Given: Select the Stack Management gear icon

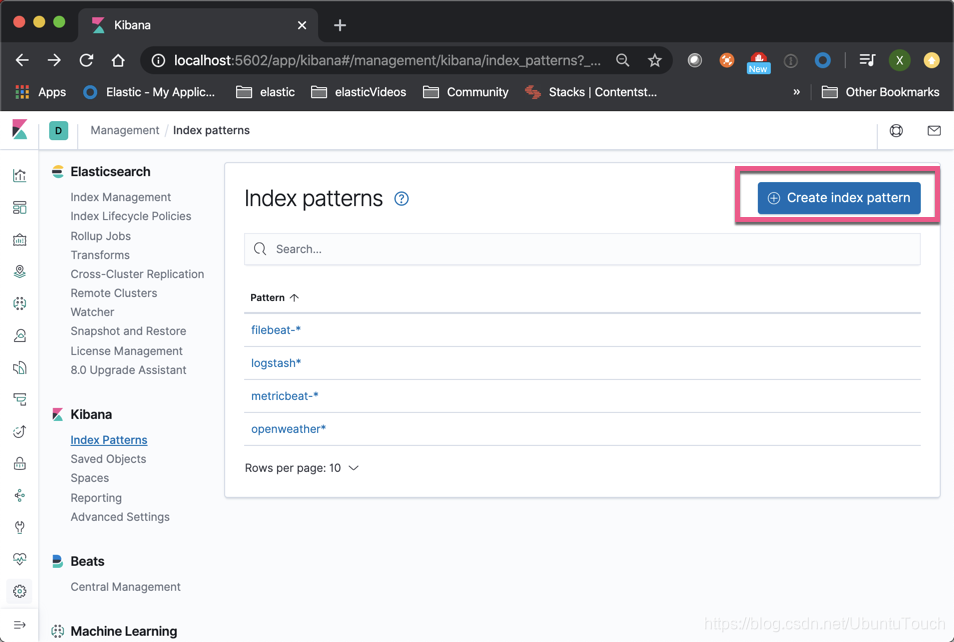Looking at the screenshot, I should tap(19, 591).
